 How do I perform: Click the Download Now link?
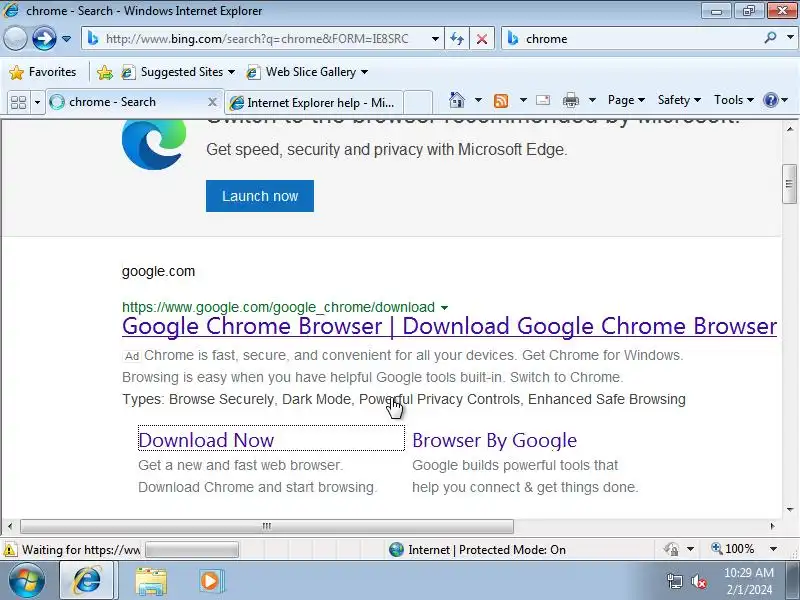click(206, 440)
